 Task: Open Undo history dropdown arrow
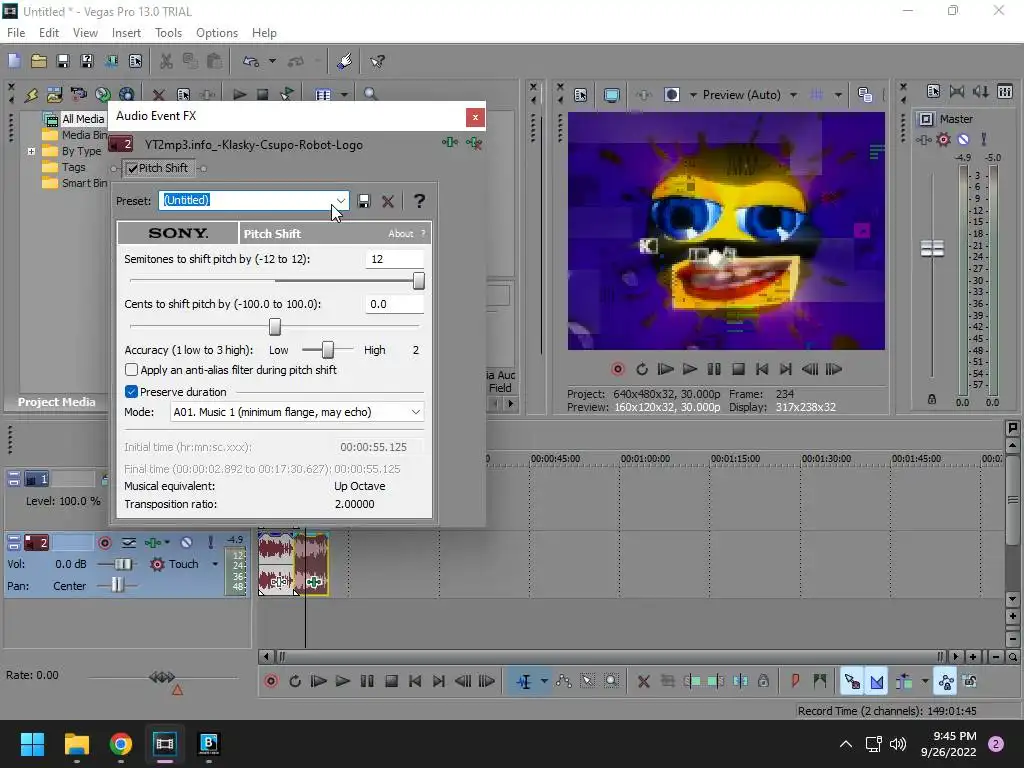(272, 61)
